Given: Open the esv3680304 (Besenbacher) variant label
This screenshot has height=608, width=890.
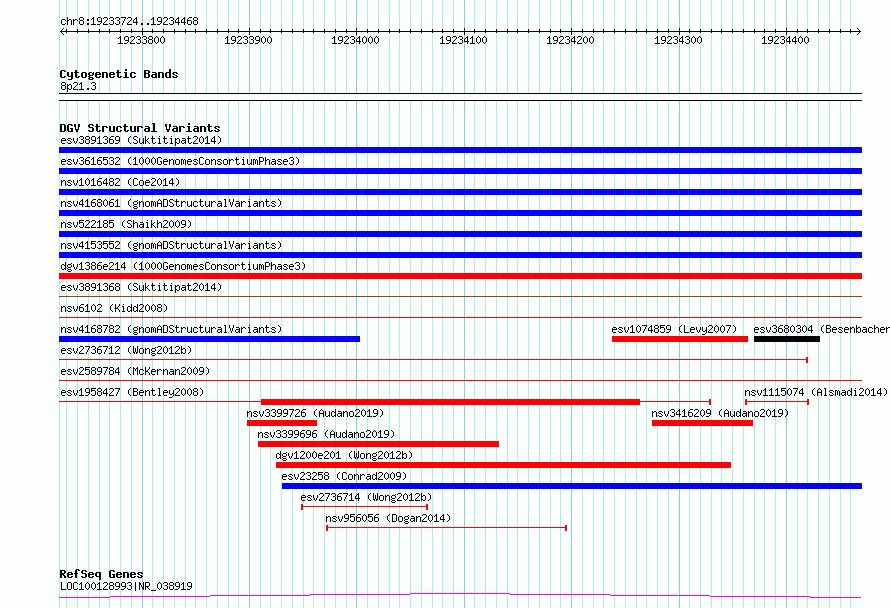Looking at the screenshot, I should [821, 329].
